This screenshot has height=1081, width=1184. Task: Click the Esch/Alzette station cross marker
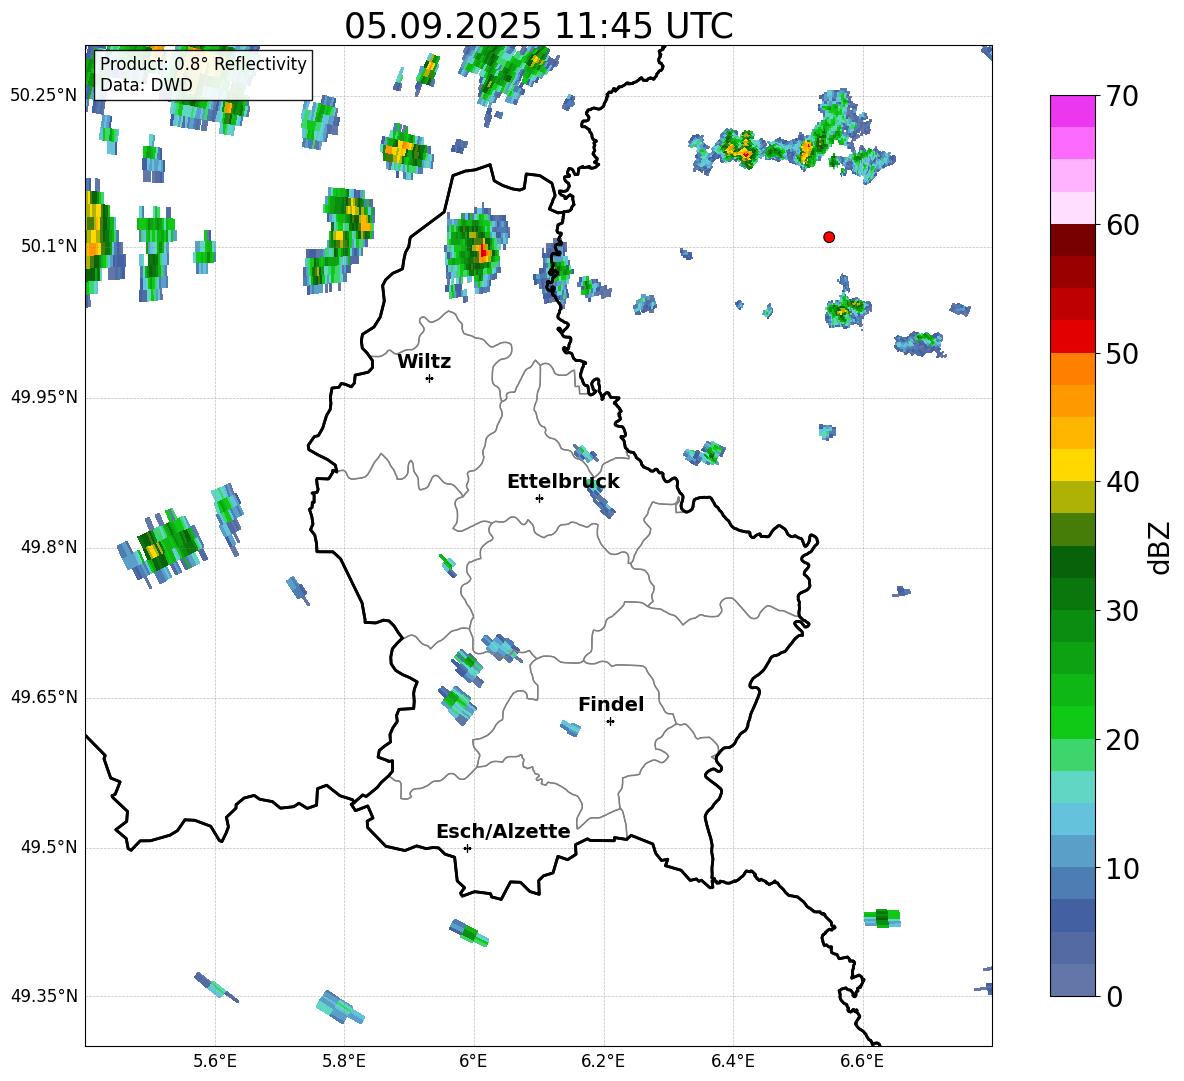coord(467,848)
